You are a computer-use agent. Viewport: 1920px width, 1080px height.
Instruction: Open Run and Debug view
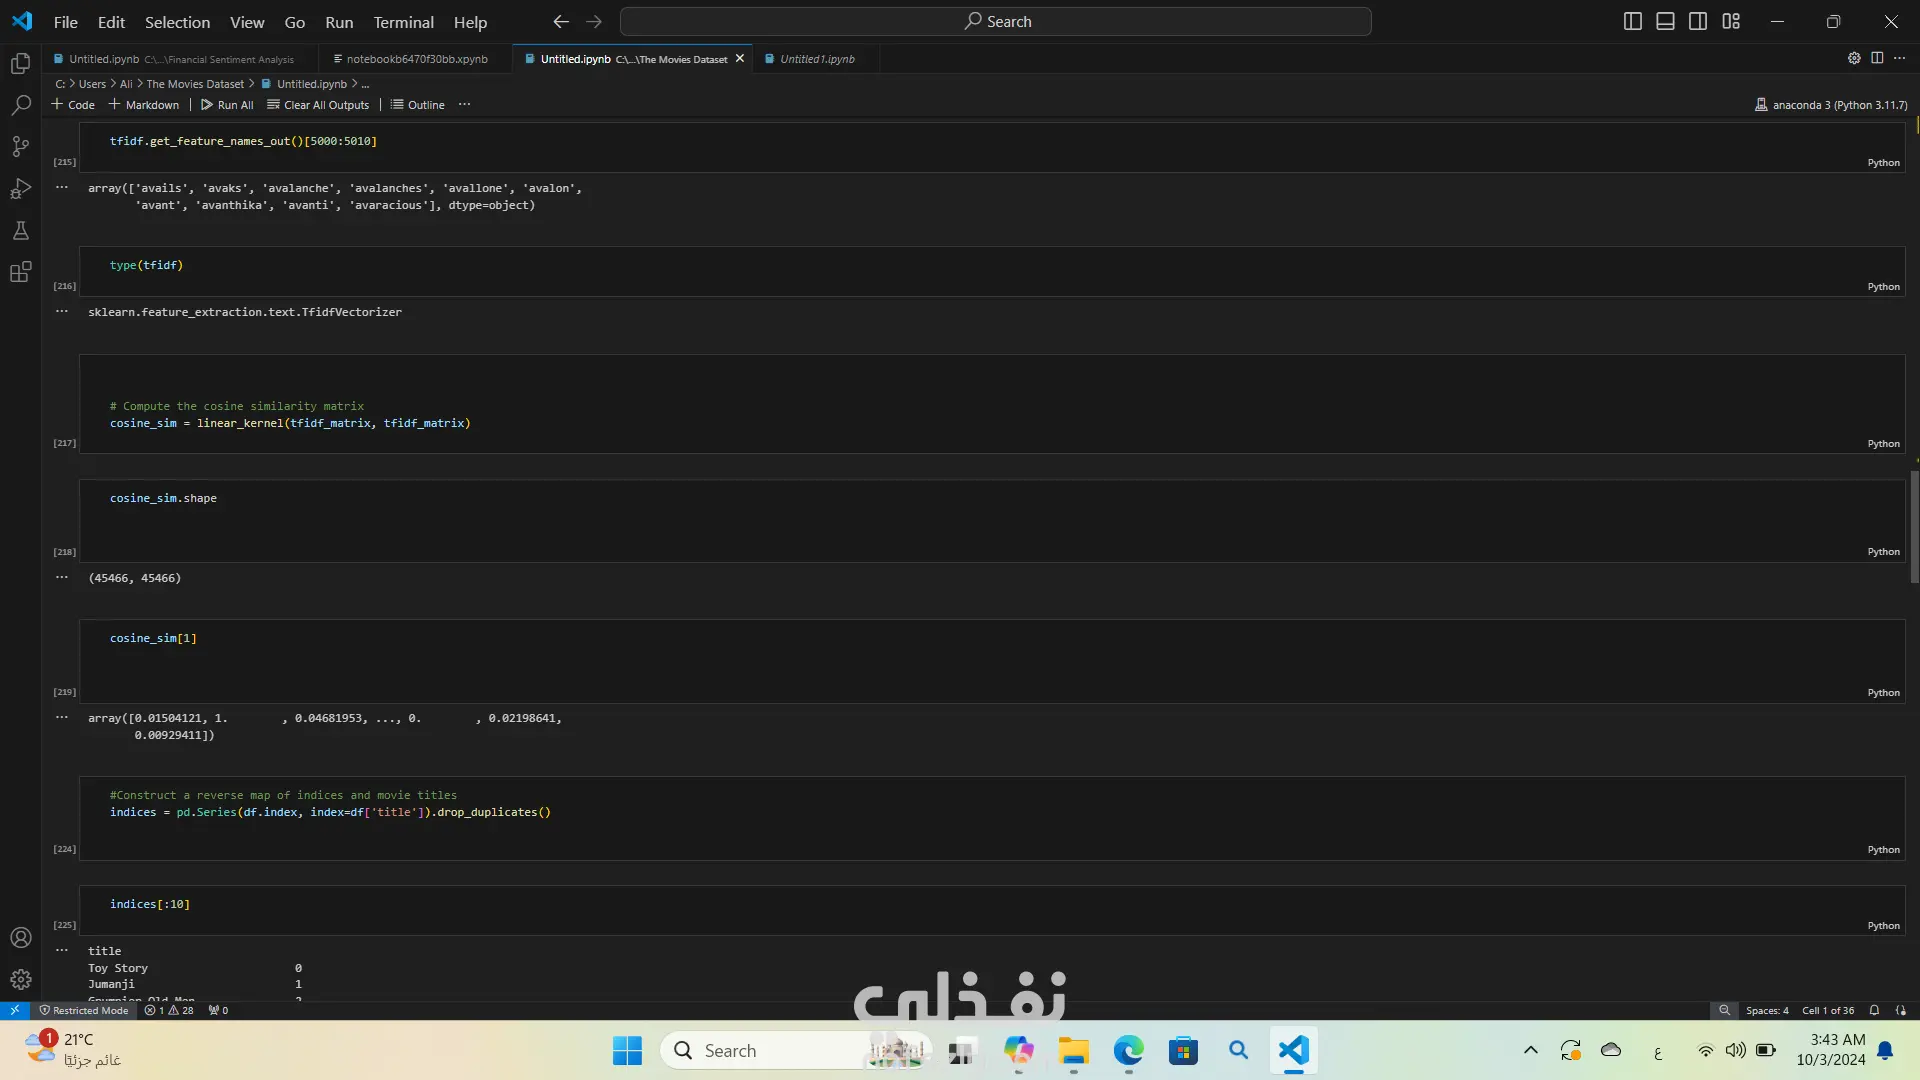click(x=20, y=189)
